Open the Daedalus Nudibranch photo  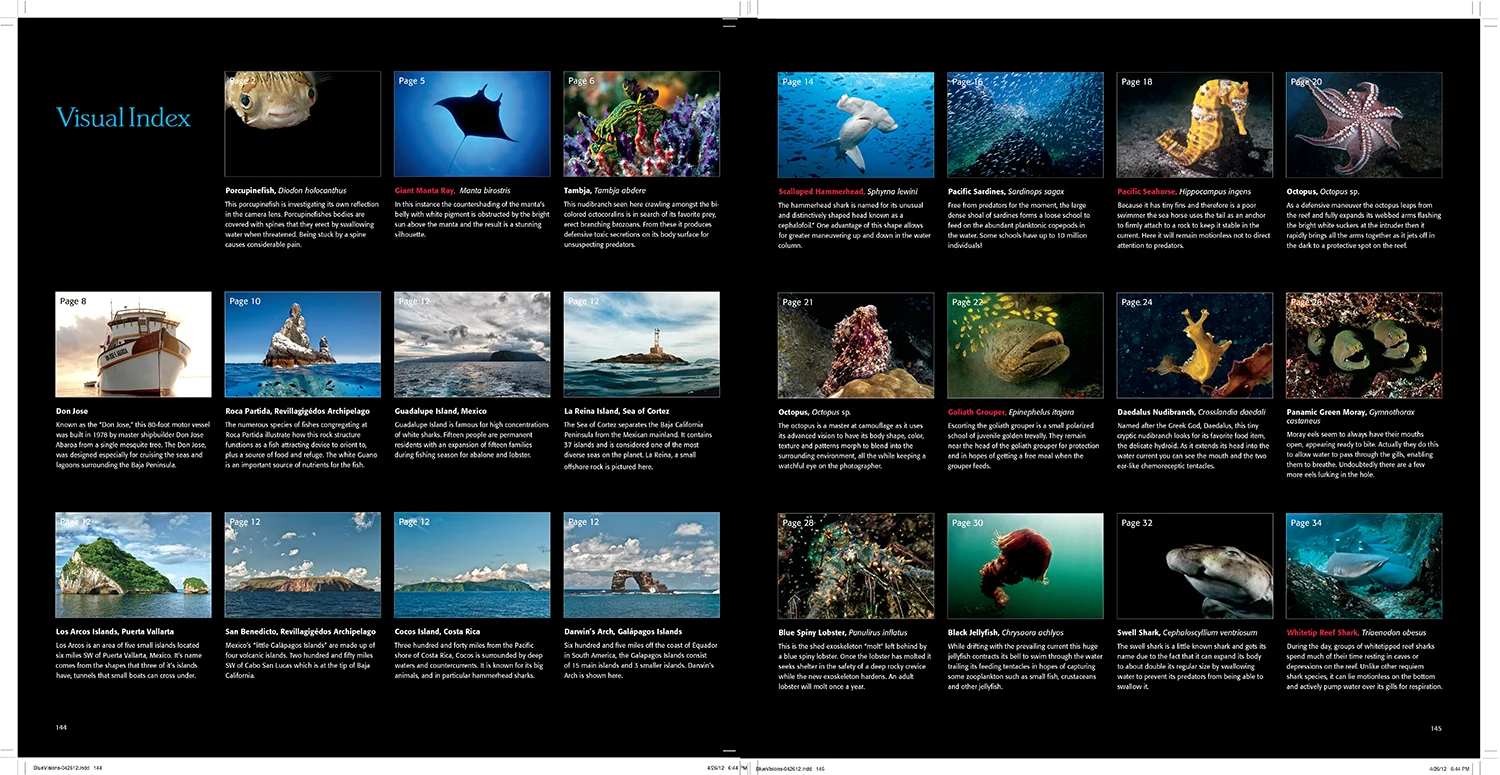pos(1194,344)
